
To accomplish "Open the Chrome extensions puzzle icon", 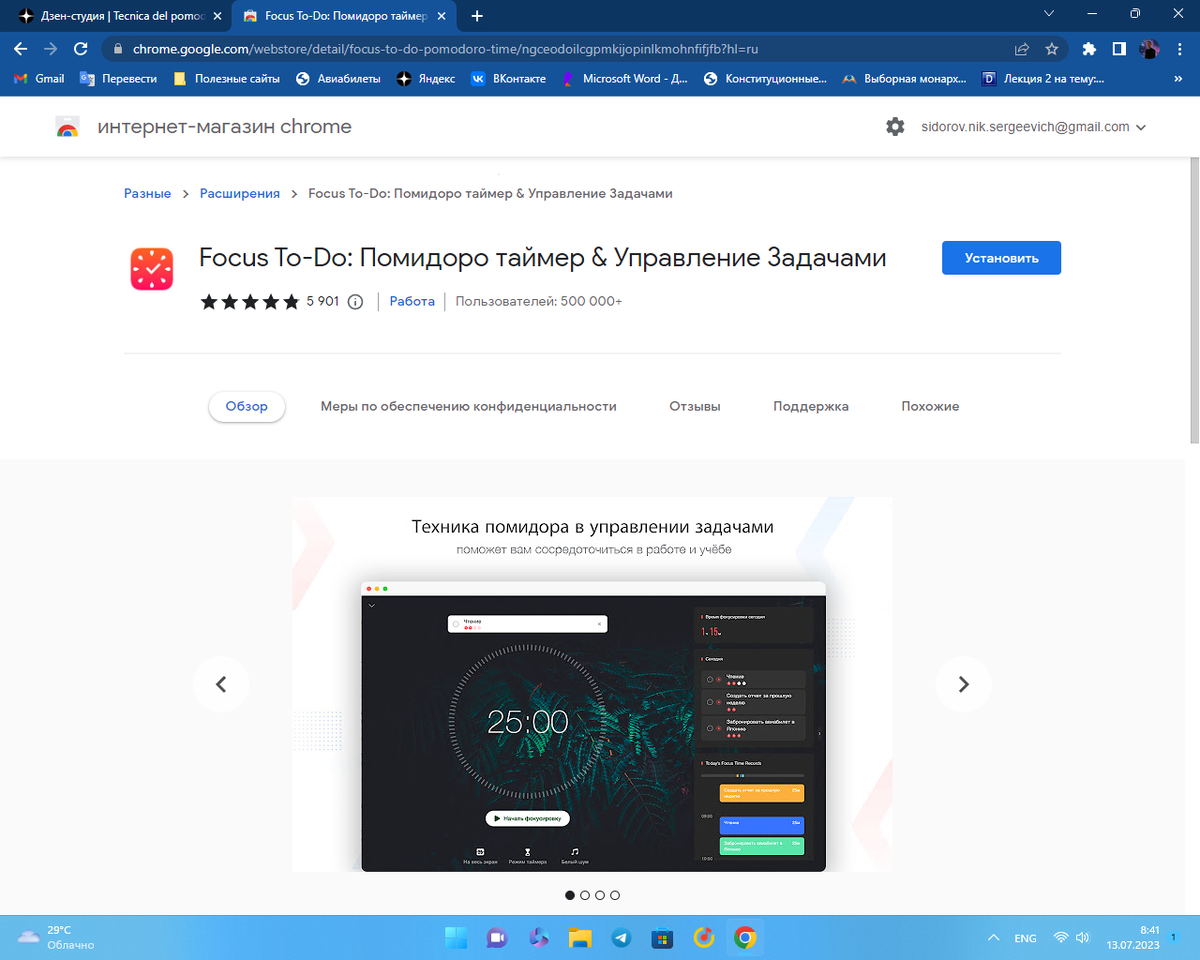I will pos(1090,48).
